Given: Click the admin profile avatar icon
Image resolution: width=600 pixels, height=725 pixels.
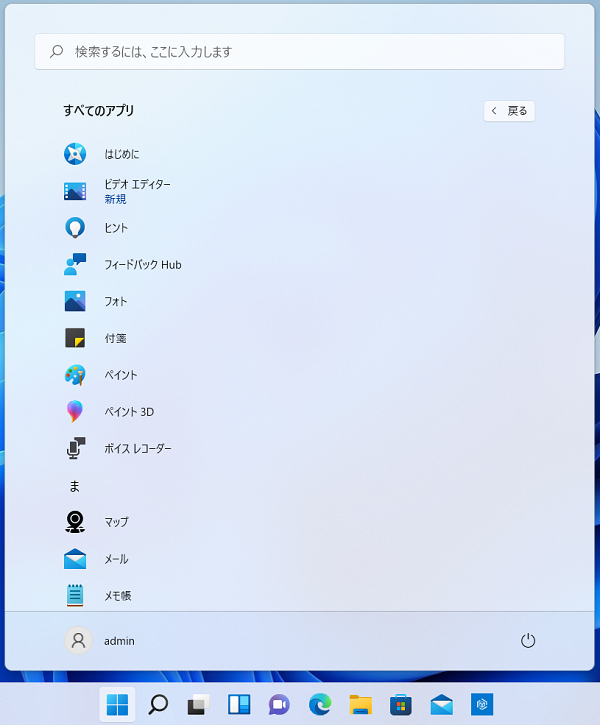Looking at the screenshot, I should click(x=78, y=640).
